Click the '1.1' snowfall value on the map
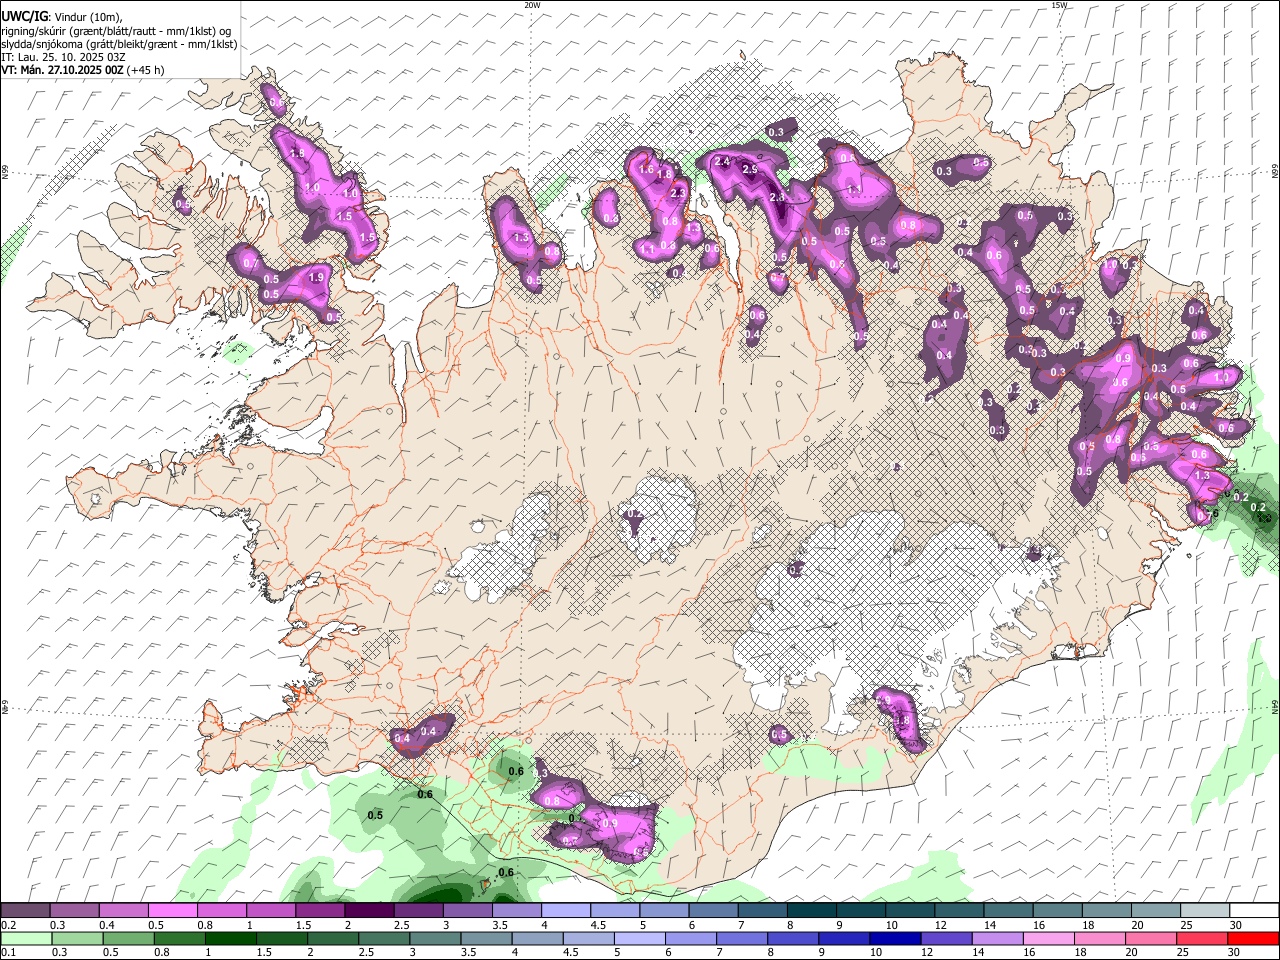The height and width of the screenshot is (960, 1280). pyautogui.click(x=648, y=249)
